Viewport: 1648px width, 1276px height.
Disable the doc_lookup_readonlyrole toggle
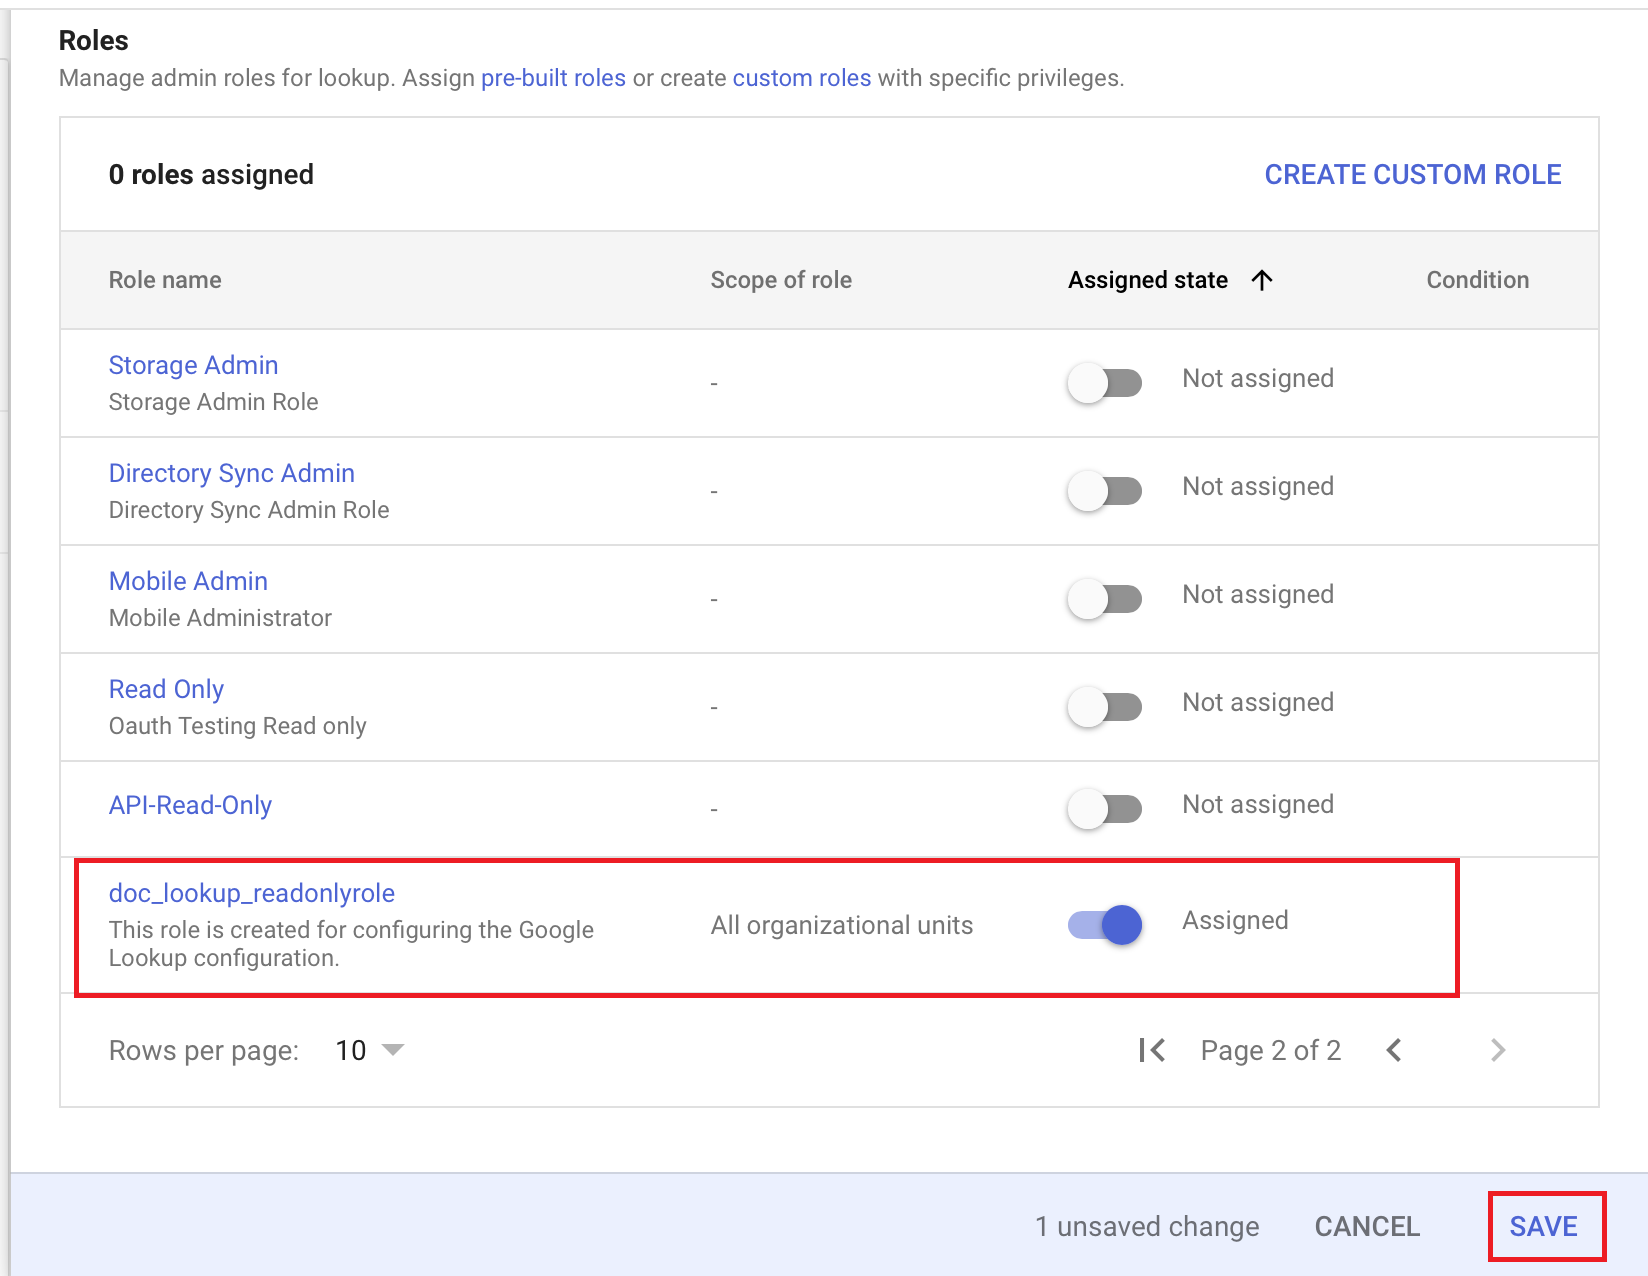coord(1104,924)
